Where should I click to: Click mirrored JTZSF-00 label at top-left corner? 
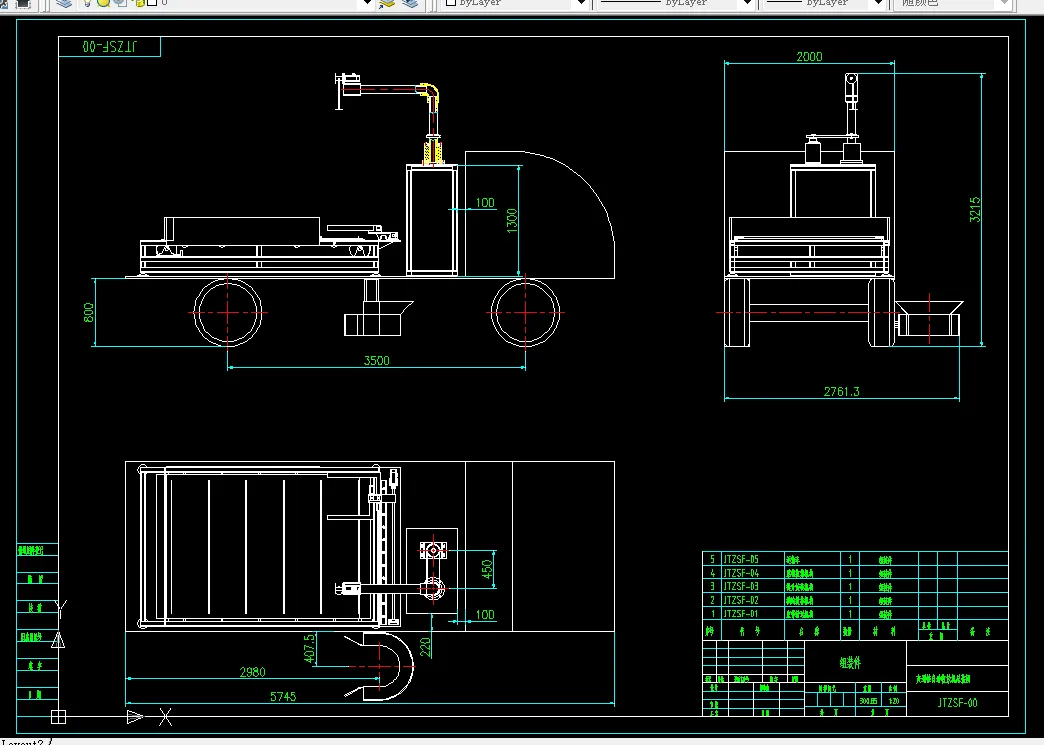pos(109,46)
